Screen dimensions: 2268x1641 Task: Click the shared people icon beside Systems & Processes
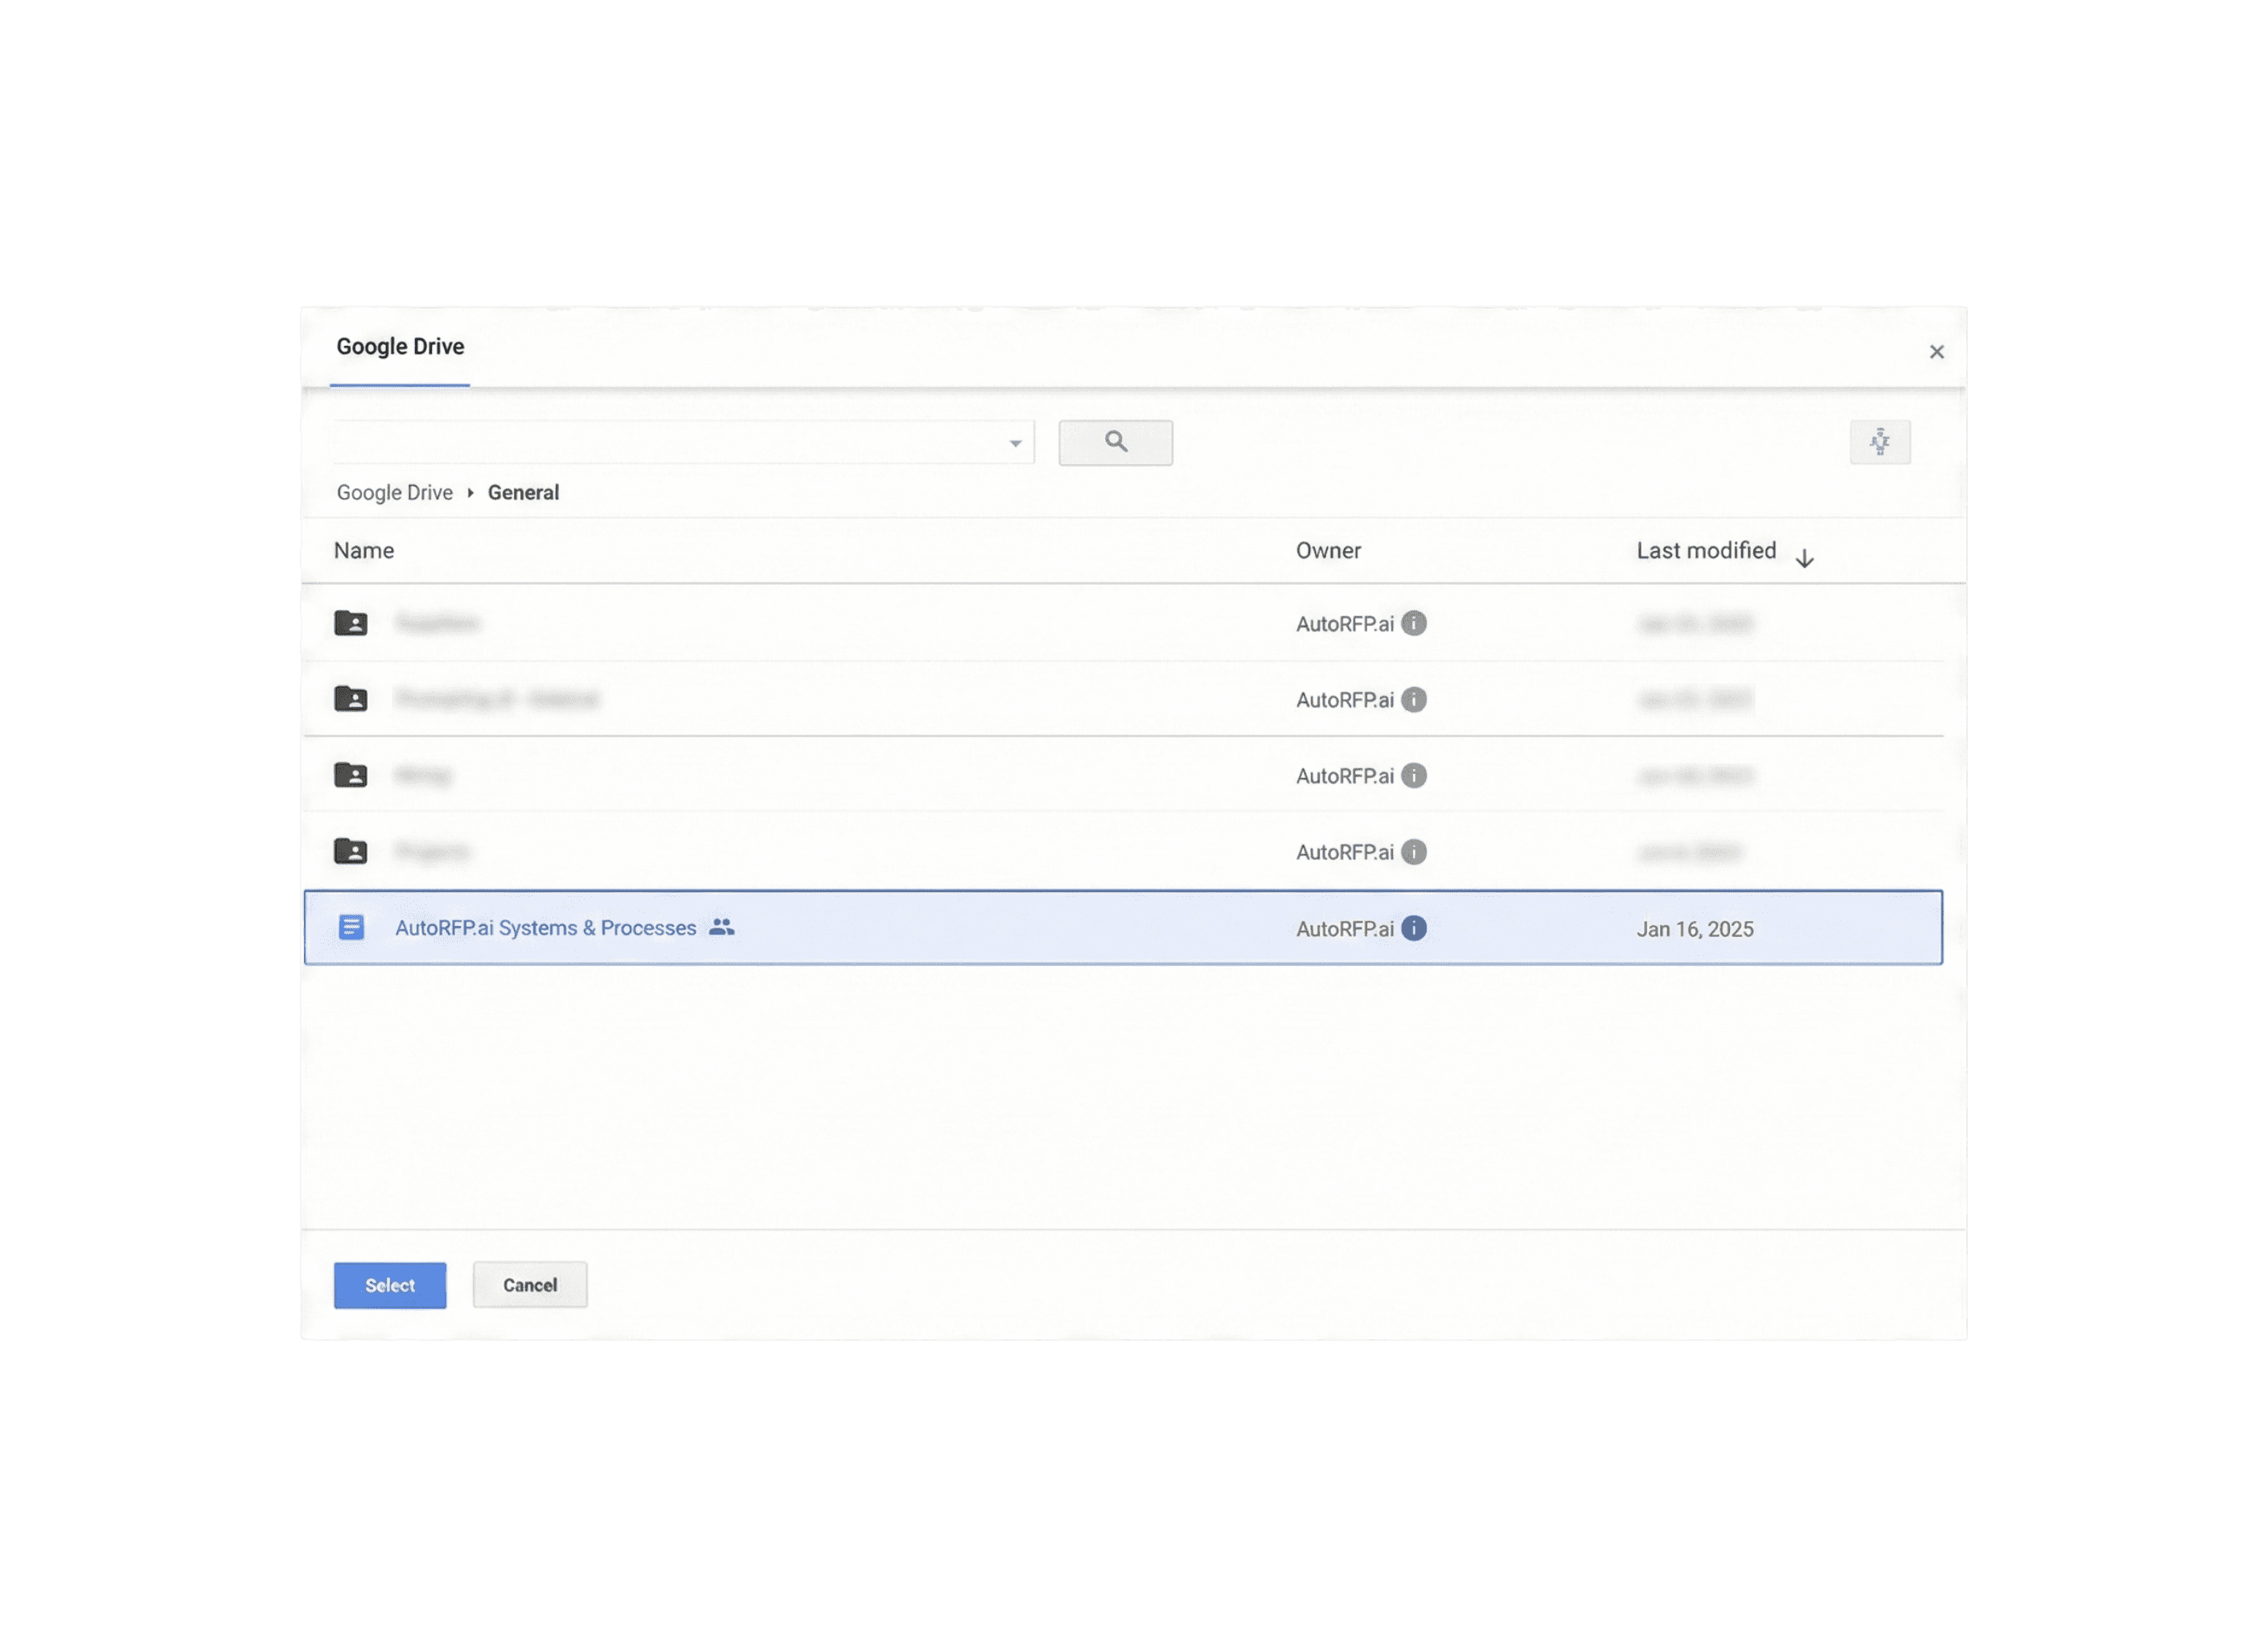(x=721, y=927)
